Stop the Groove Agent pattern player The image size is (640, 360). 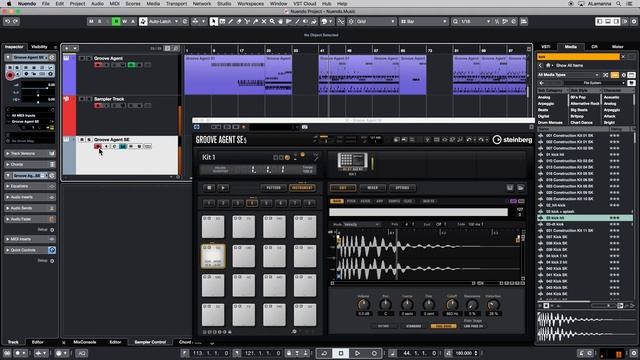click(x=209, y=188)
